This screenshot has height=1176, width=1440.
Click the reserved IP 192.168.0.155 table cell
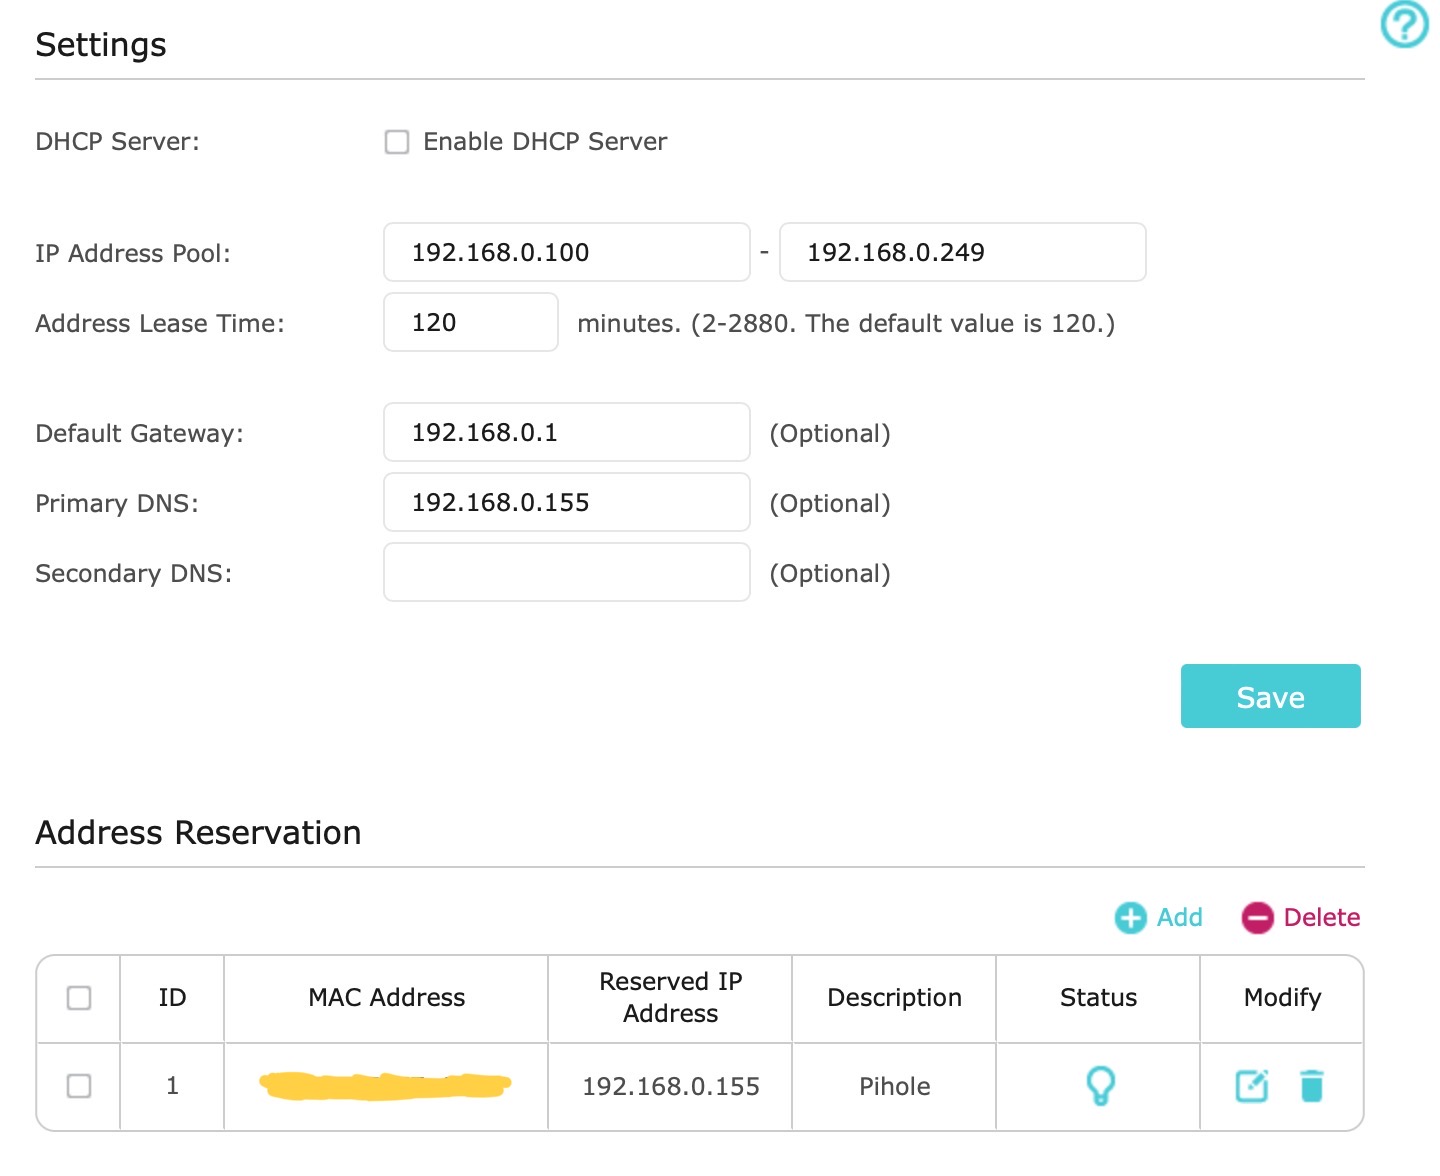[670, 1087]
